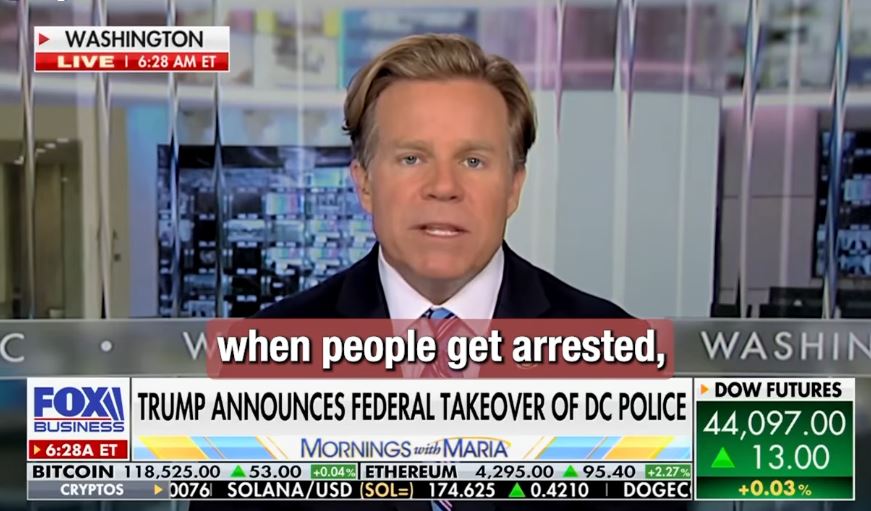The height and width of the screenshot is (511, 871).
Task: Click the BITCOIN ticker label
Action: coord(73,472)
